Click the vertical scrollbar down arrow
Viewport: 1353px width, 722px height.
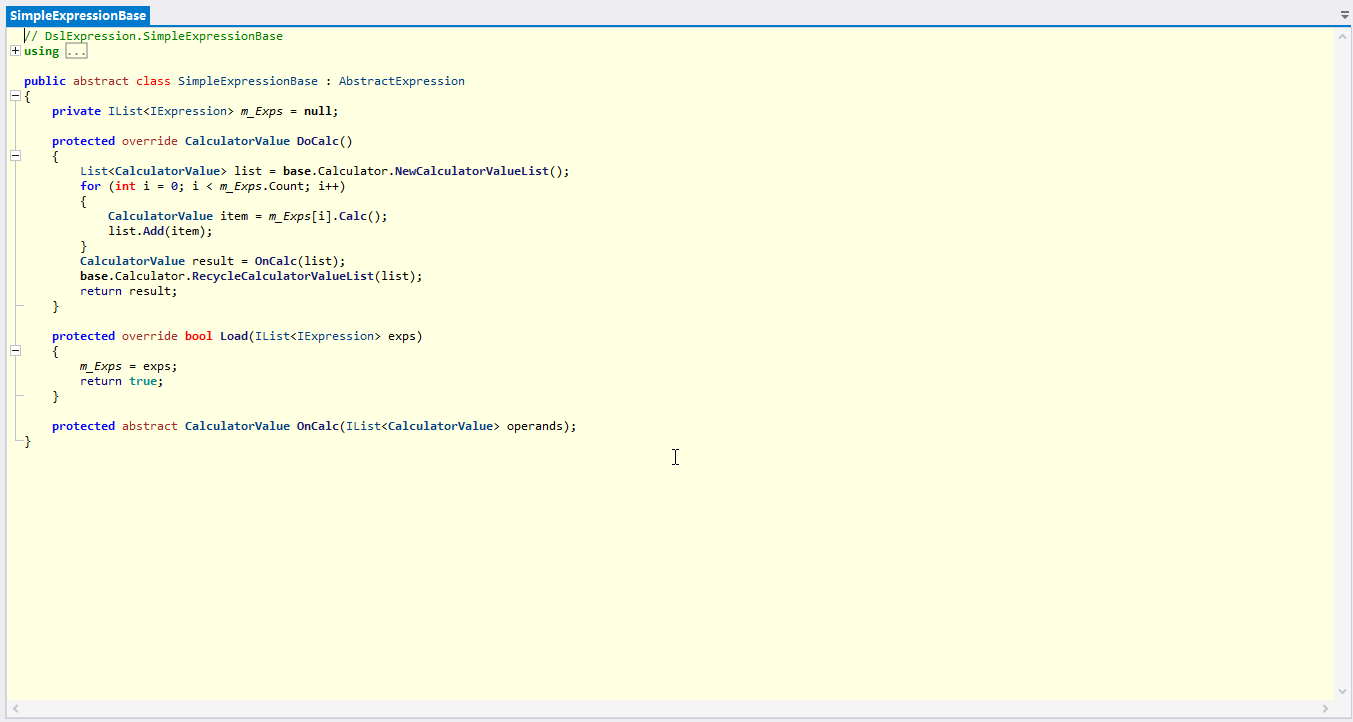[x=1343, y=691]
